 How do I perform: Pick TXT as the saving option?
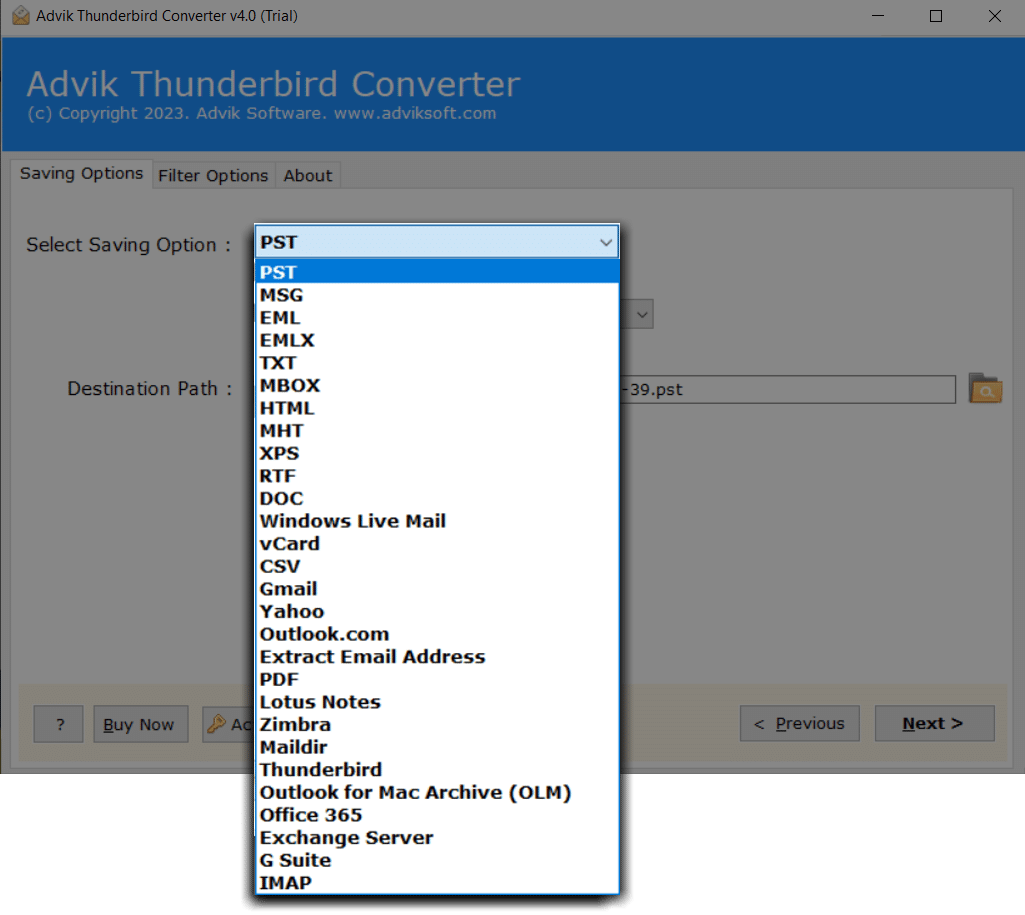(437, 363)
